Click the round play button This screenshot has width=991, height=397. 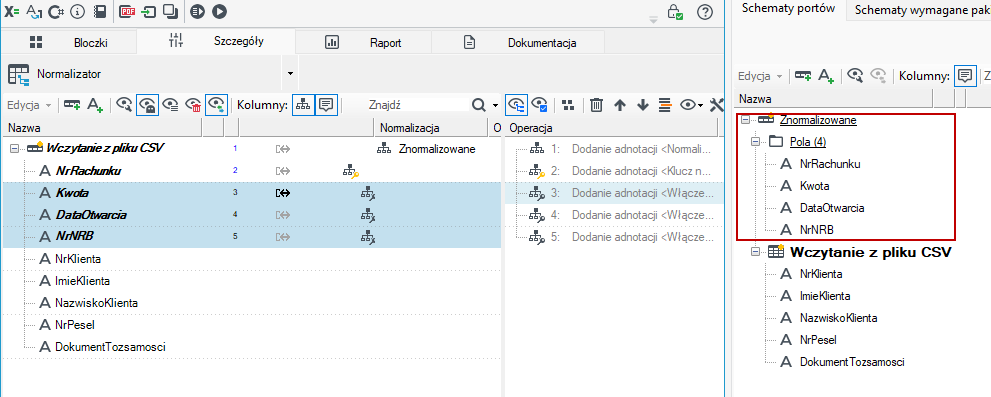coord(219,11)
